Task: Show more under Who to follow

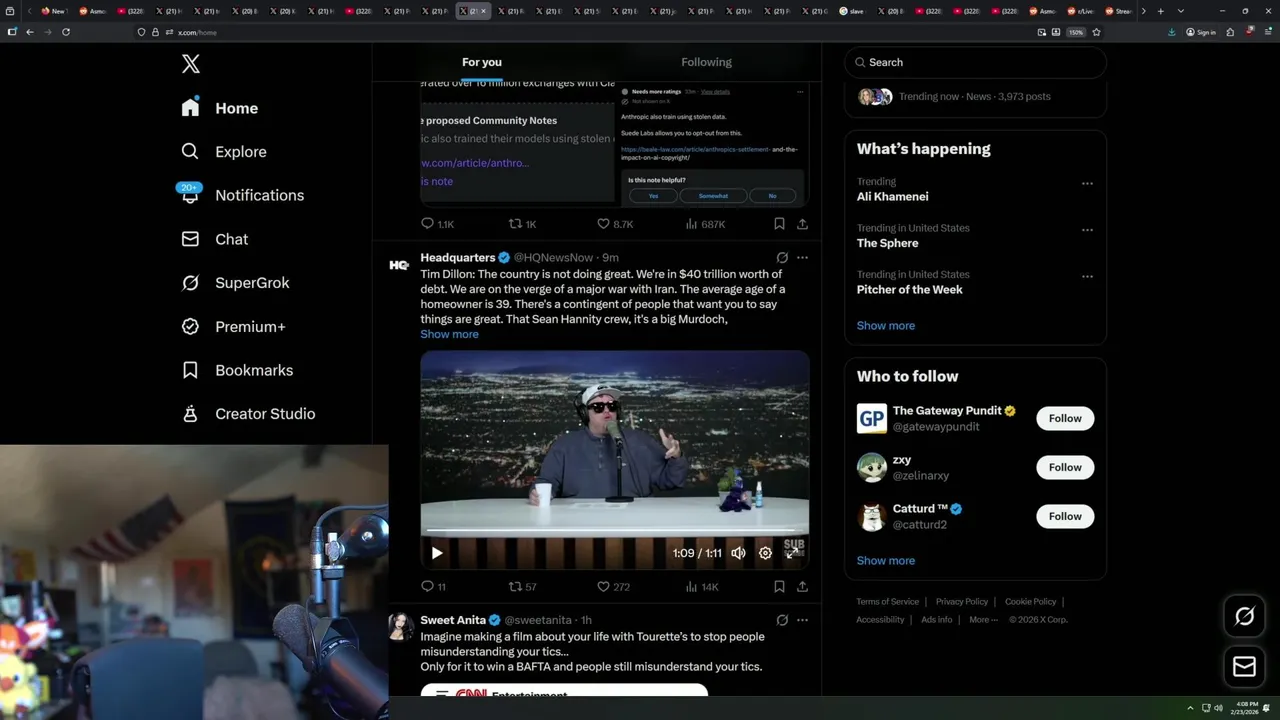Action: (x=886, y=561)
